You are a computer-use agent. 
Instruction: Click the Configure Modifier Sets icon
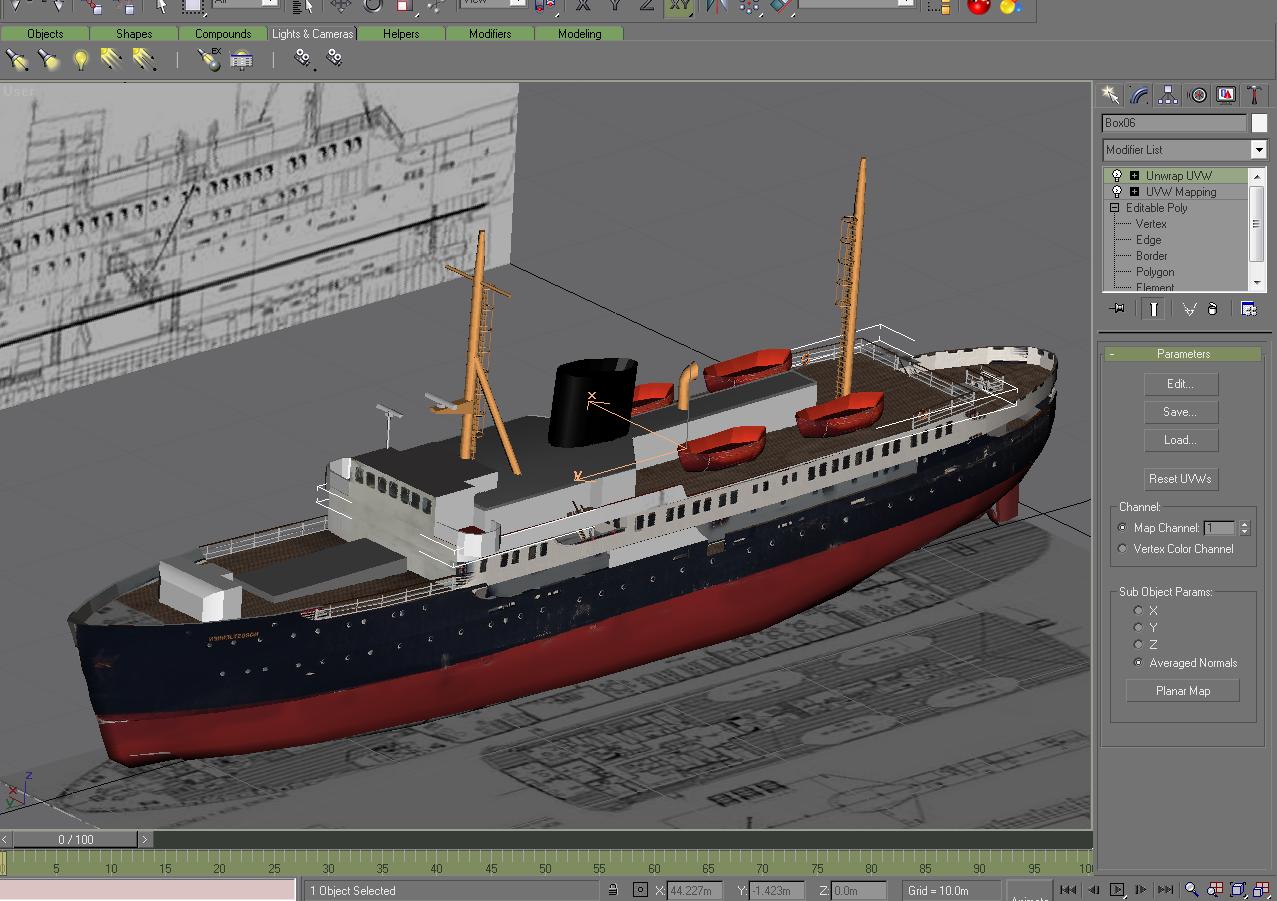click(x=1248, y=309)
